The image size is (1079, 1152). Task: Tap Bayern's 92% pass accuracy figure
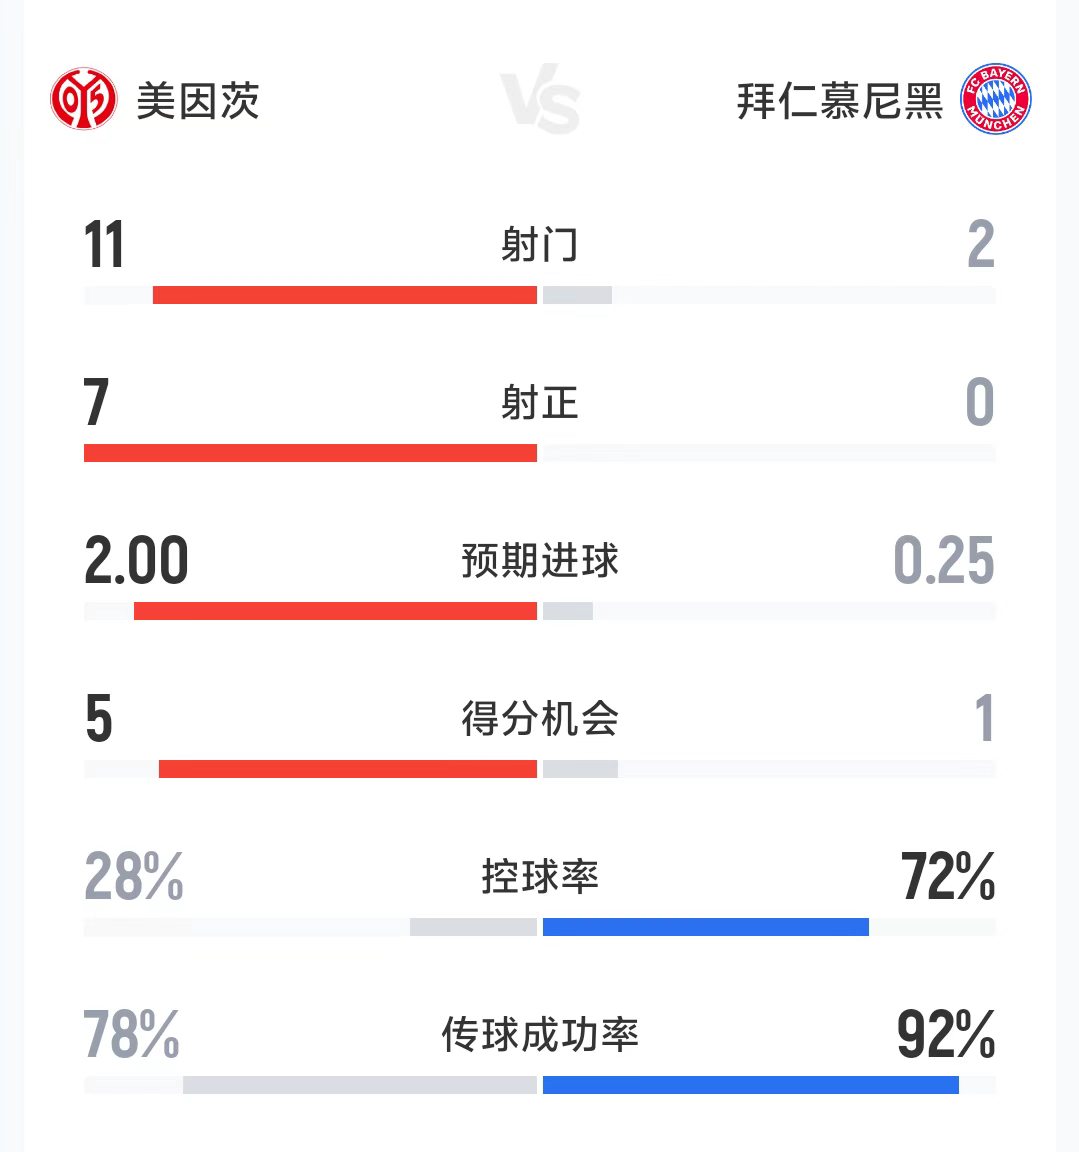(x=945, y=1035)
